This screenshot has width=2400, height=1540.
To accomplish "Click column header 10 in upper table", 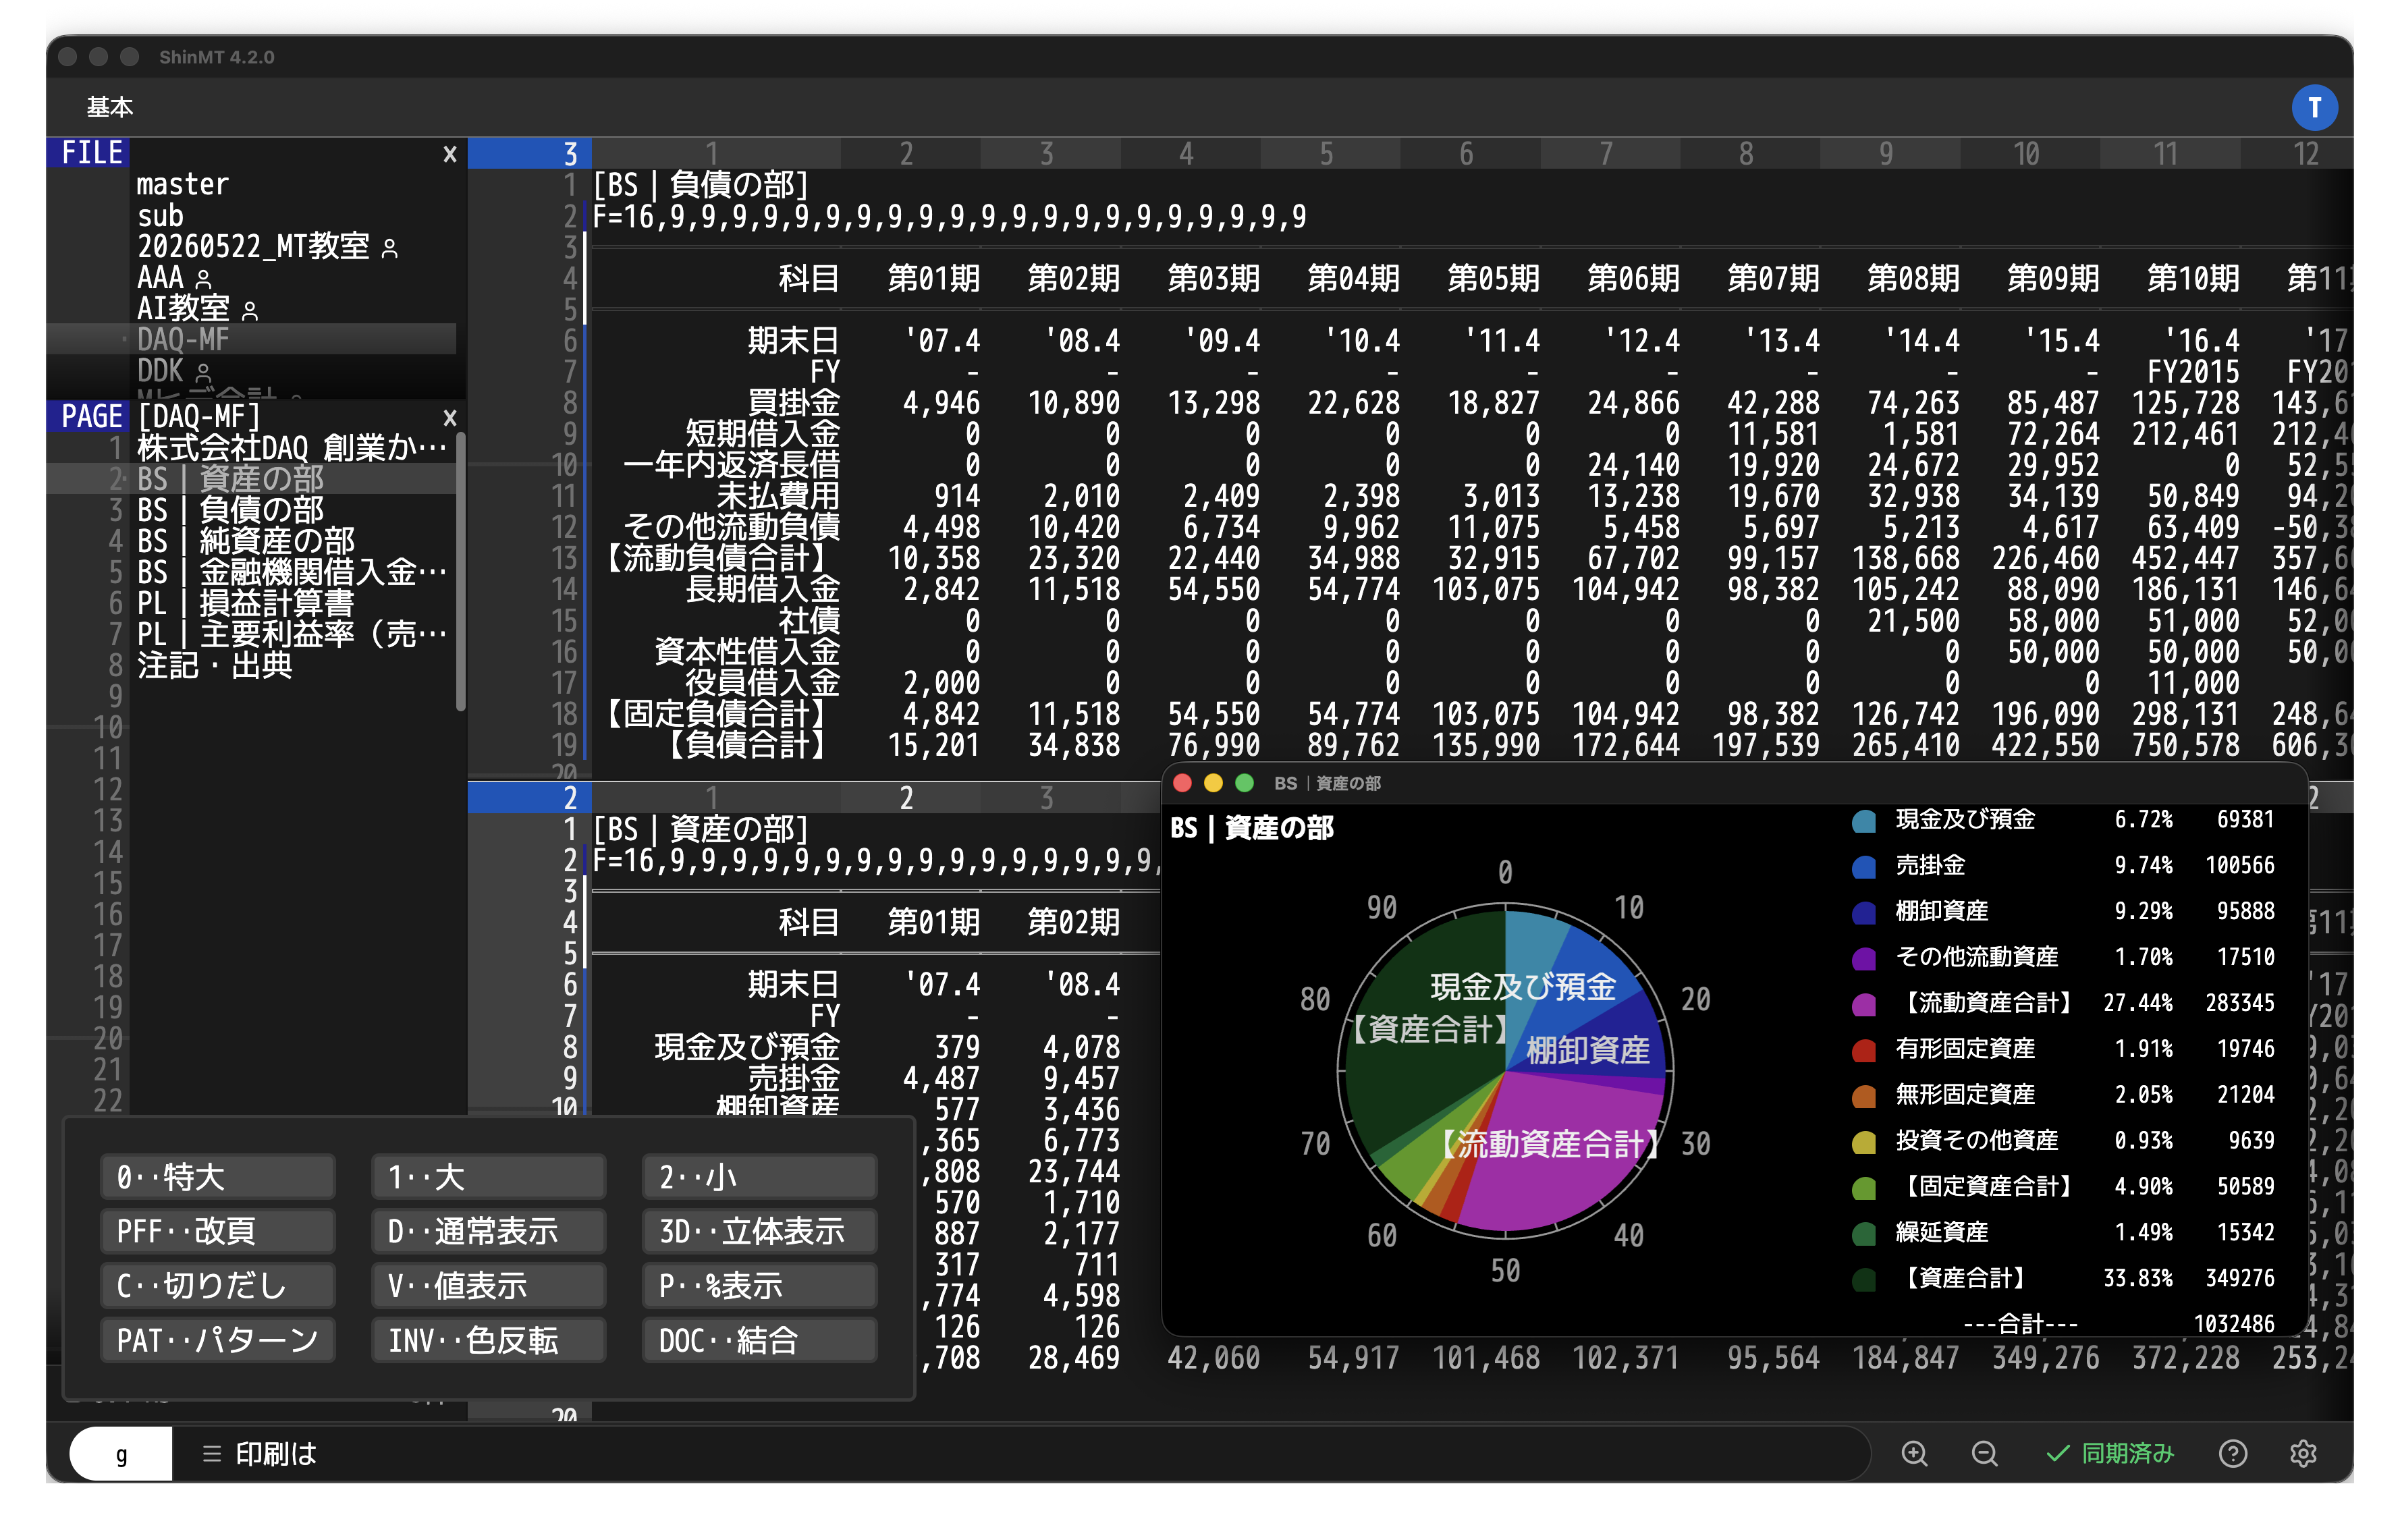I will pos(2026,154).
